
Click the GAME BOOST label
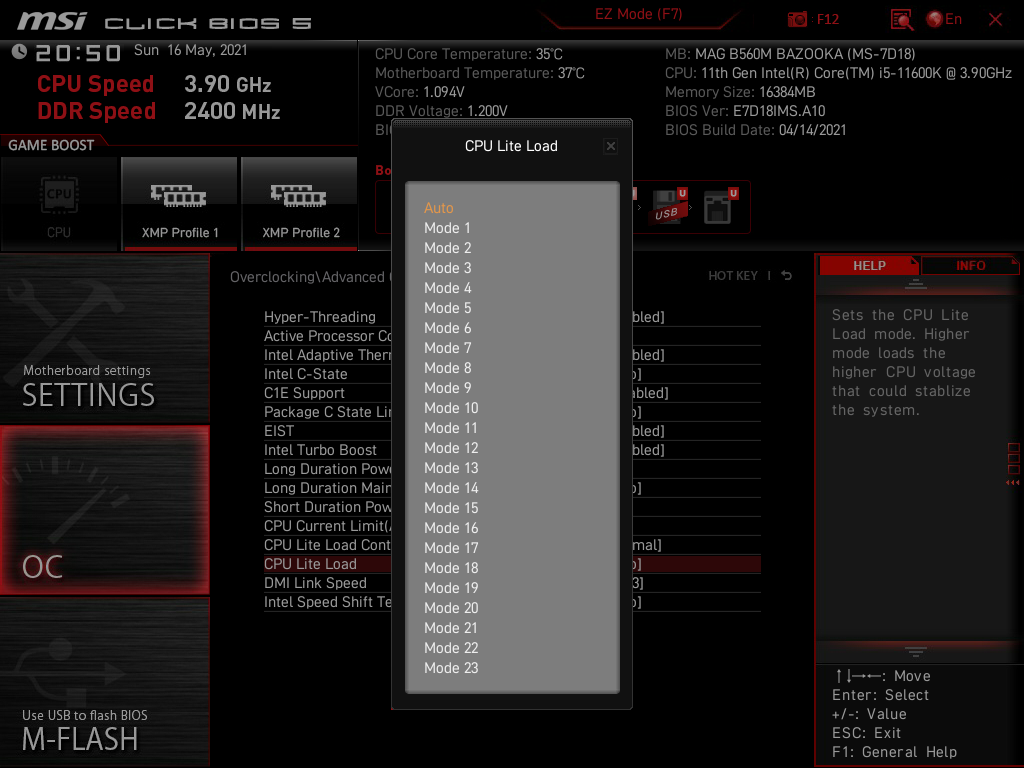[x=51, y=145]
